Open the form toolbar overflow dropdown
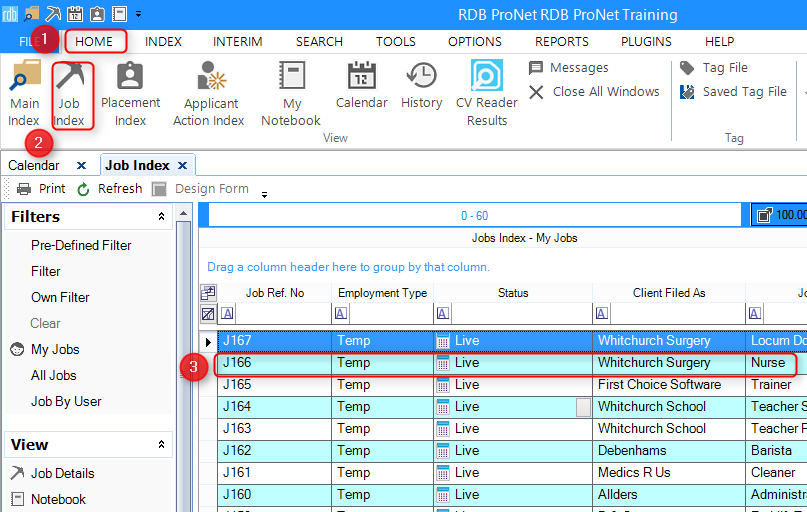Screen dimensions: 807x512 coord(264,195)
